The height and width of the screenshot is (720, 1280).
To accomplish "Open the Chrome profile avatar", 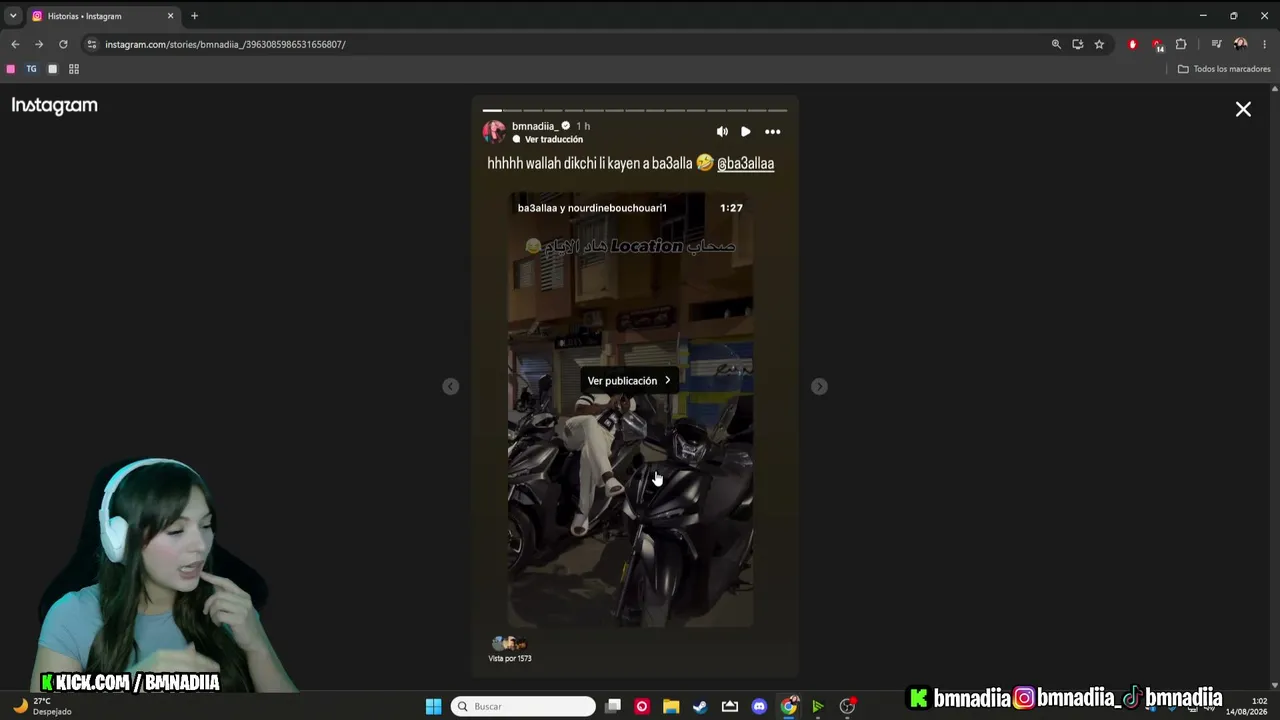I will 1240,44.
